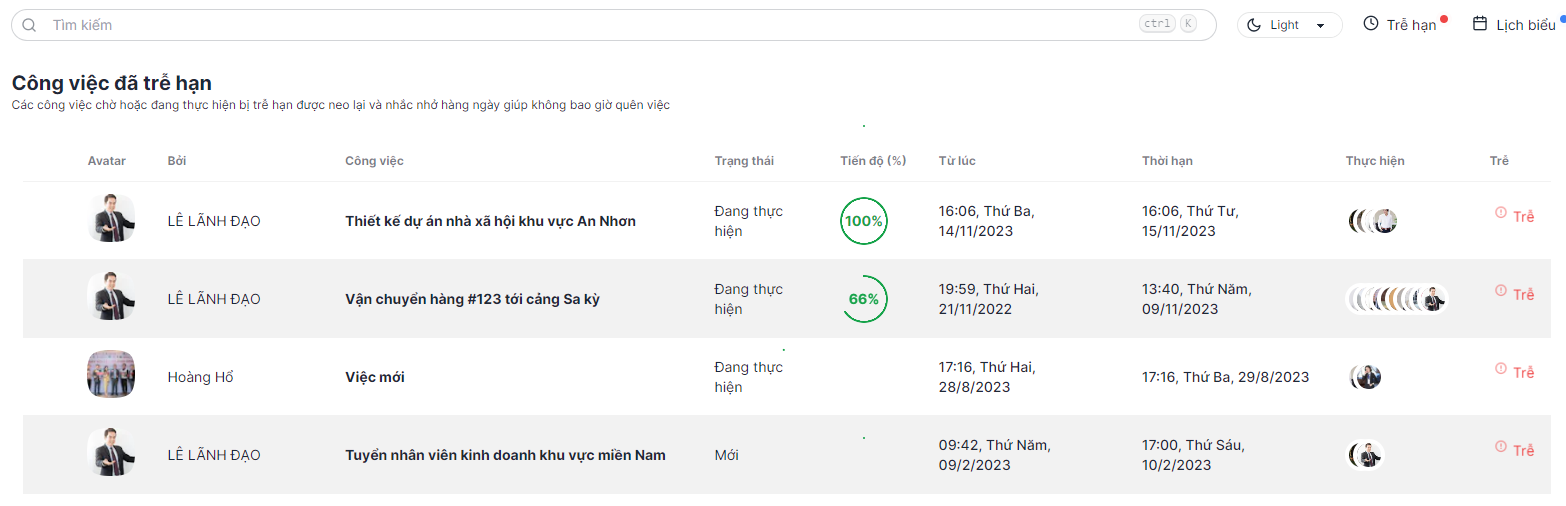This screenshot has width=1566, height=506.
Task: Click the clock icon beside Trễ hạn
Action: pos(1371,24)
